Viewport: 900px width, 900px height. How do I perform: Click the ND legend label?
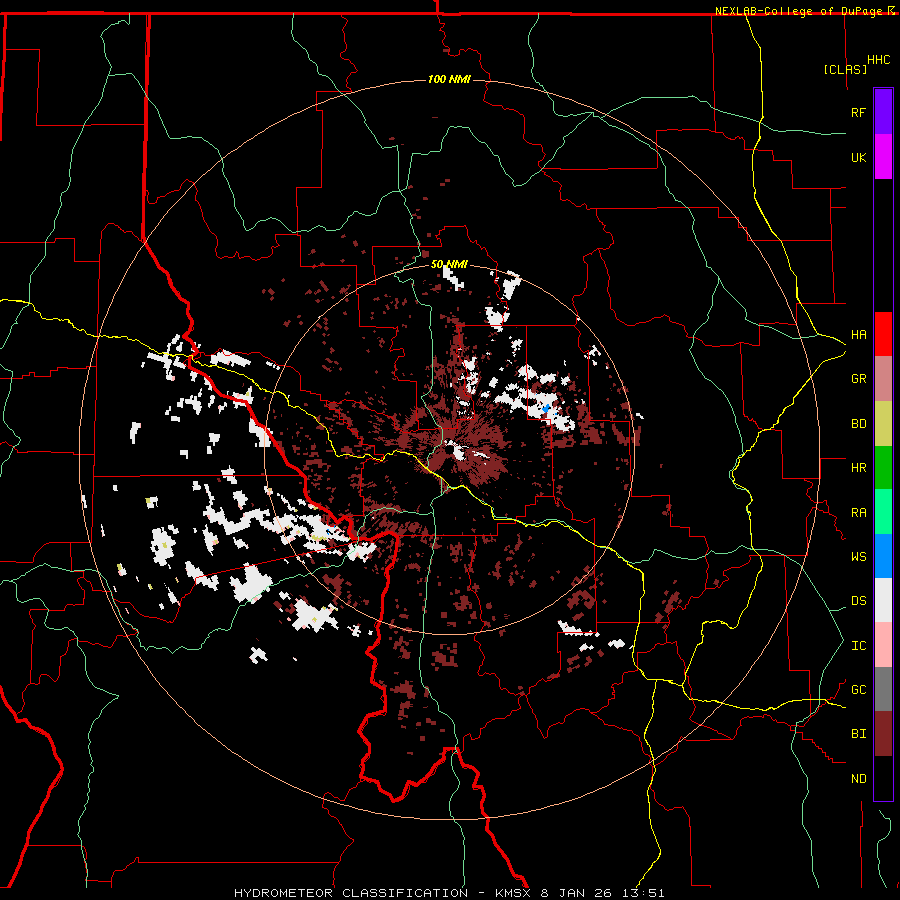coord(858,779)
